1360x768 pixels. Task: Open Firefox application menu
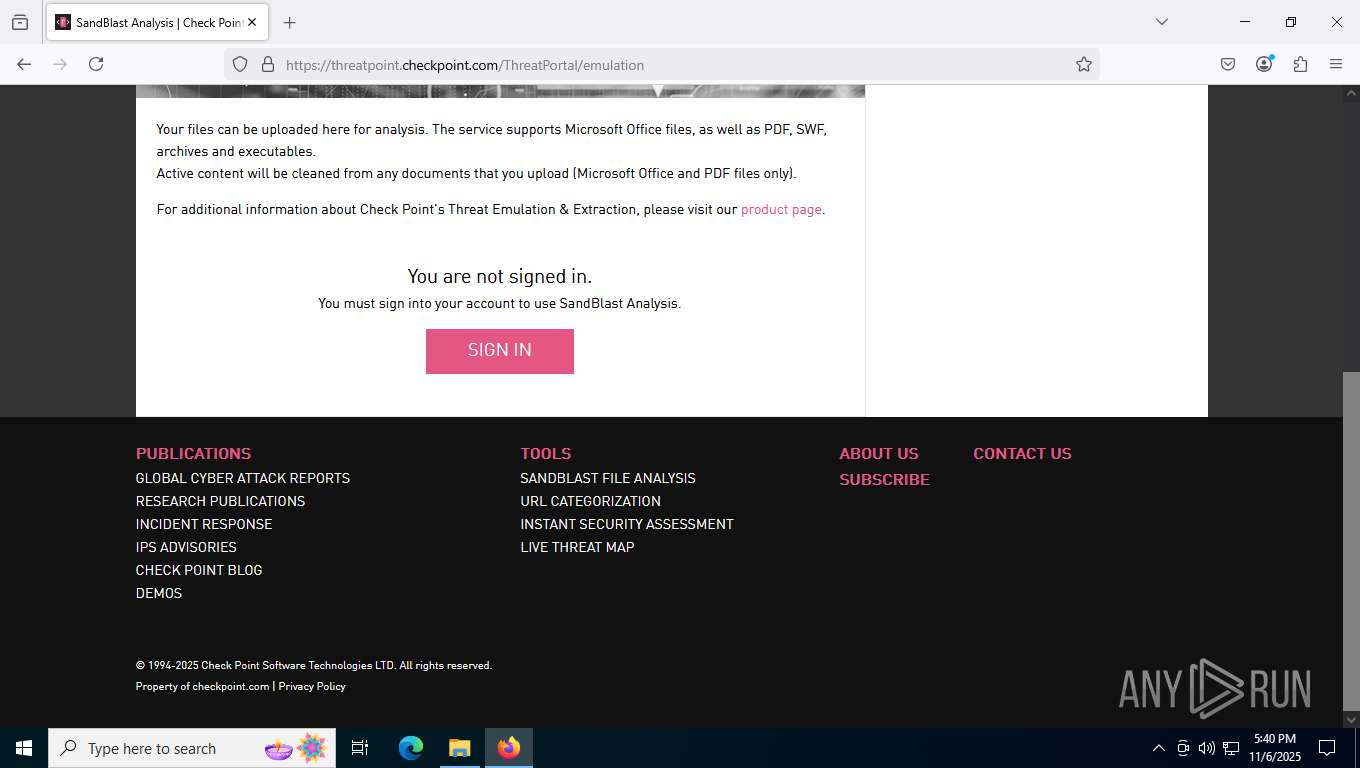point(1336,64)
